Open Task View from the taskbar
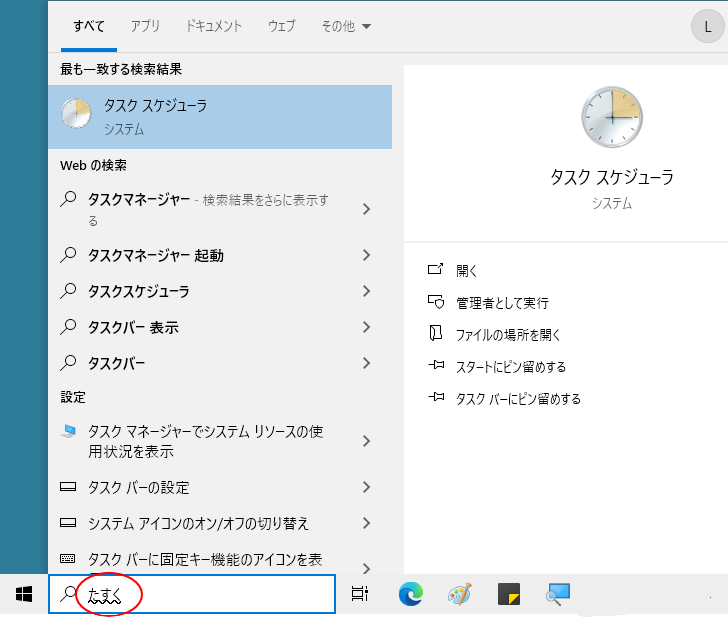 pyautogui.click(x=360, y=594)
